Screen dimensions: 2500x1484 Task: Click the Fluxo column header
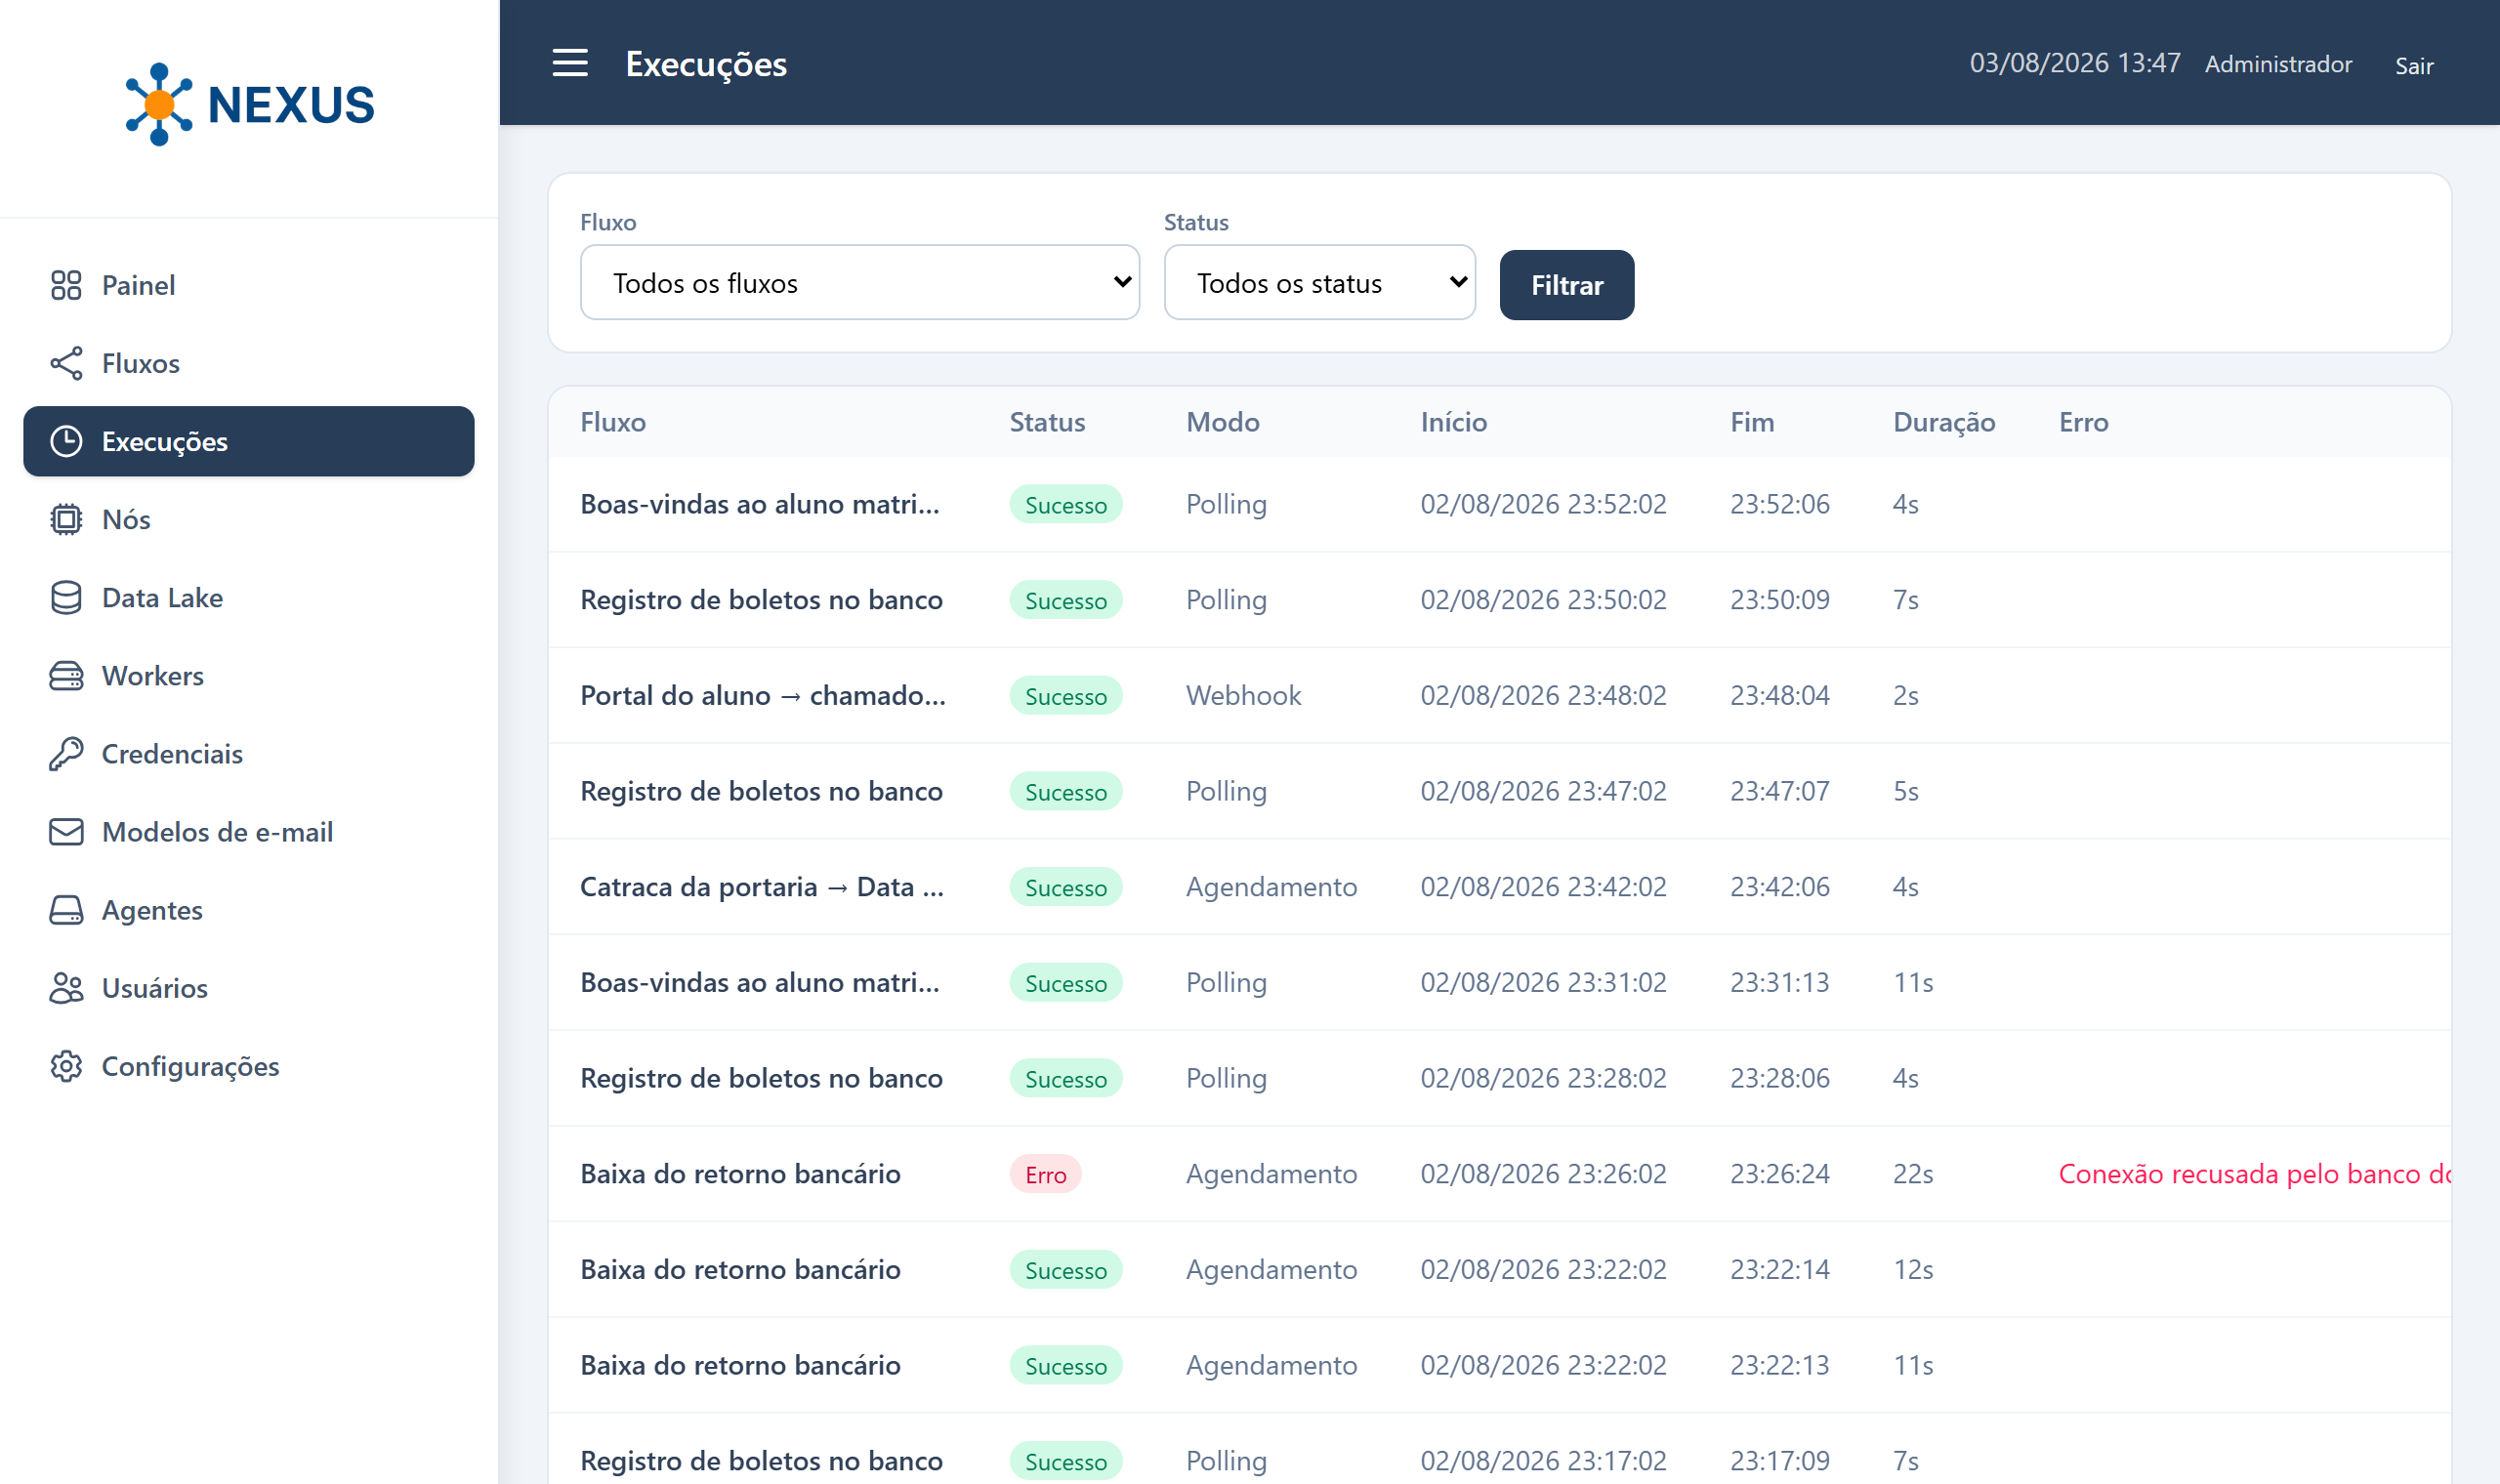click(613, 422)
